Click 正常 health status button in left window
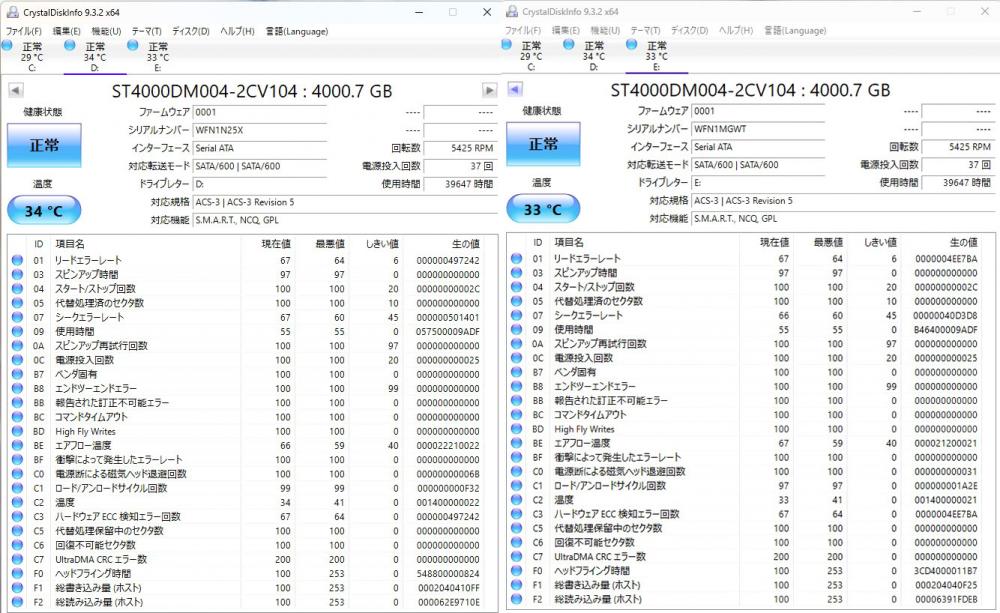The width and height of the screenshot is (1000, 613). point(44,145)
